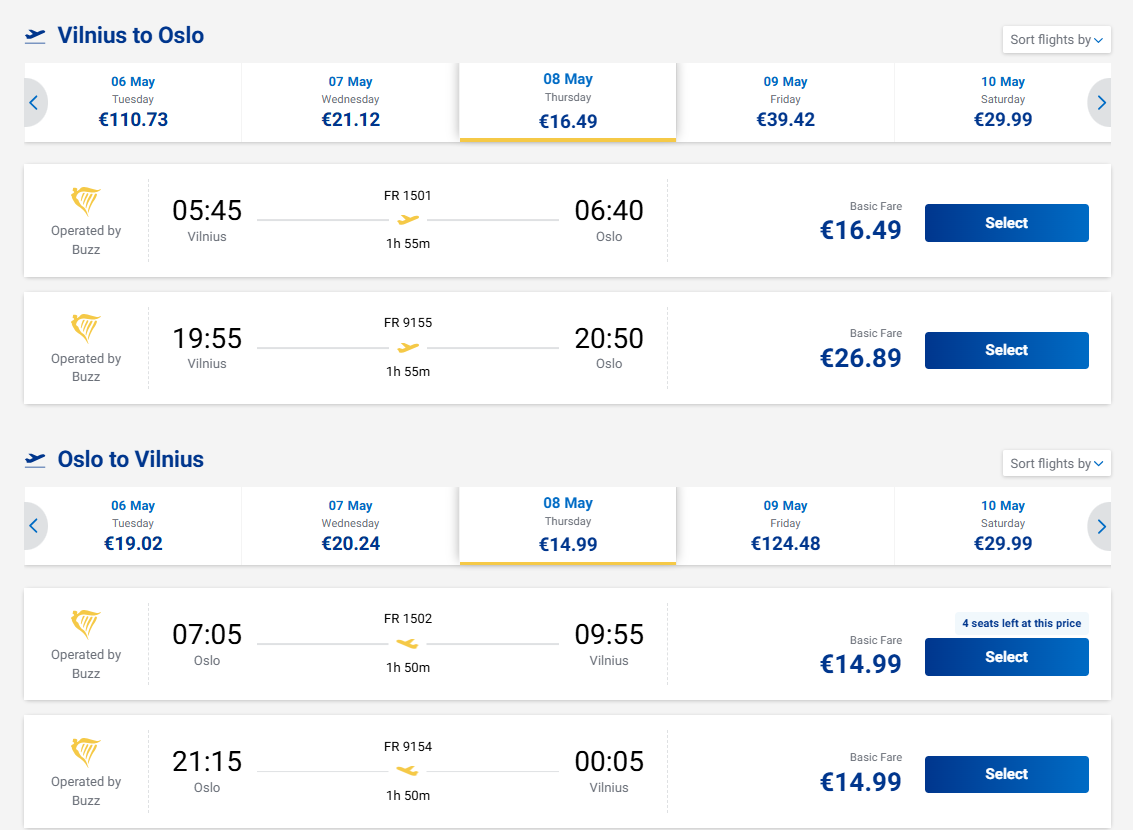This screenshot has height=830, width=1133.
Task: Show earlier dates for Oslo to Vilnius
Action: pyautogui.click(x=34, y=526)
